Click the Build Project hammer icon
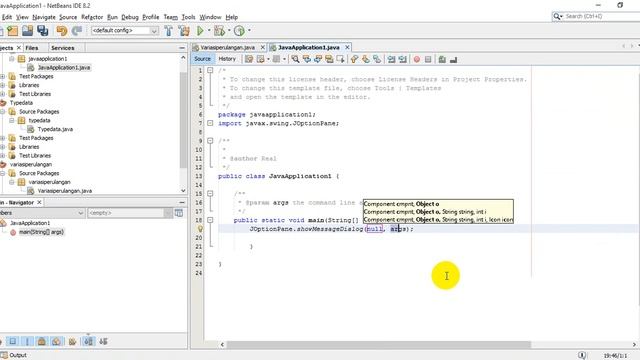This screenshot has height=360, width=640. pyautogui.click(x=168, y=31)
